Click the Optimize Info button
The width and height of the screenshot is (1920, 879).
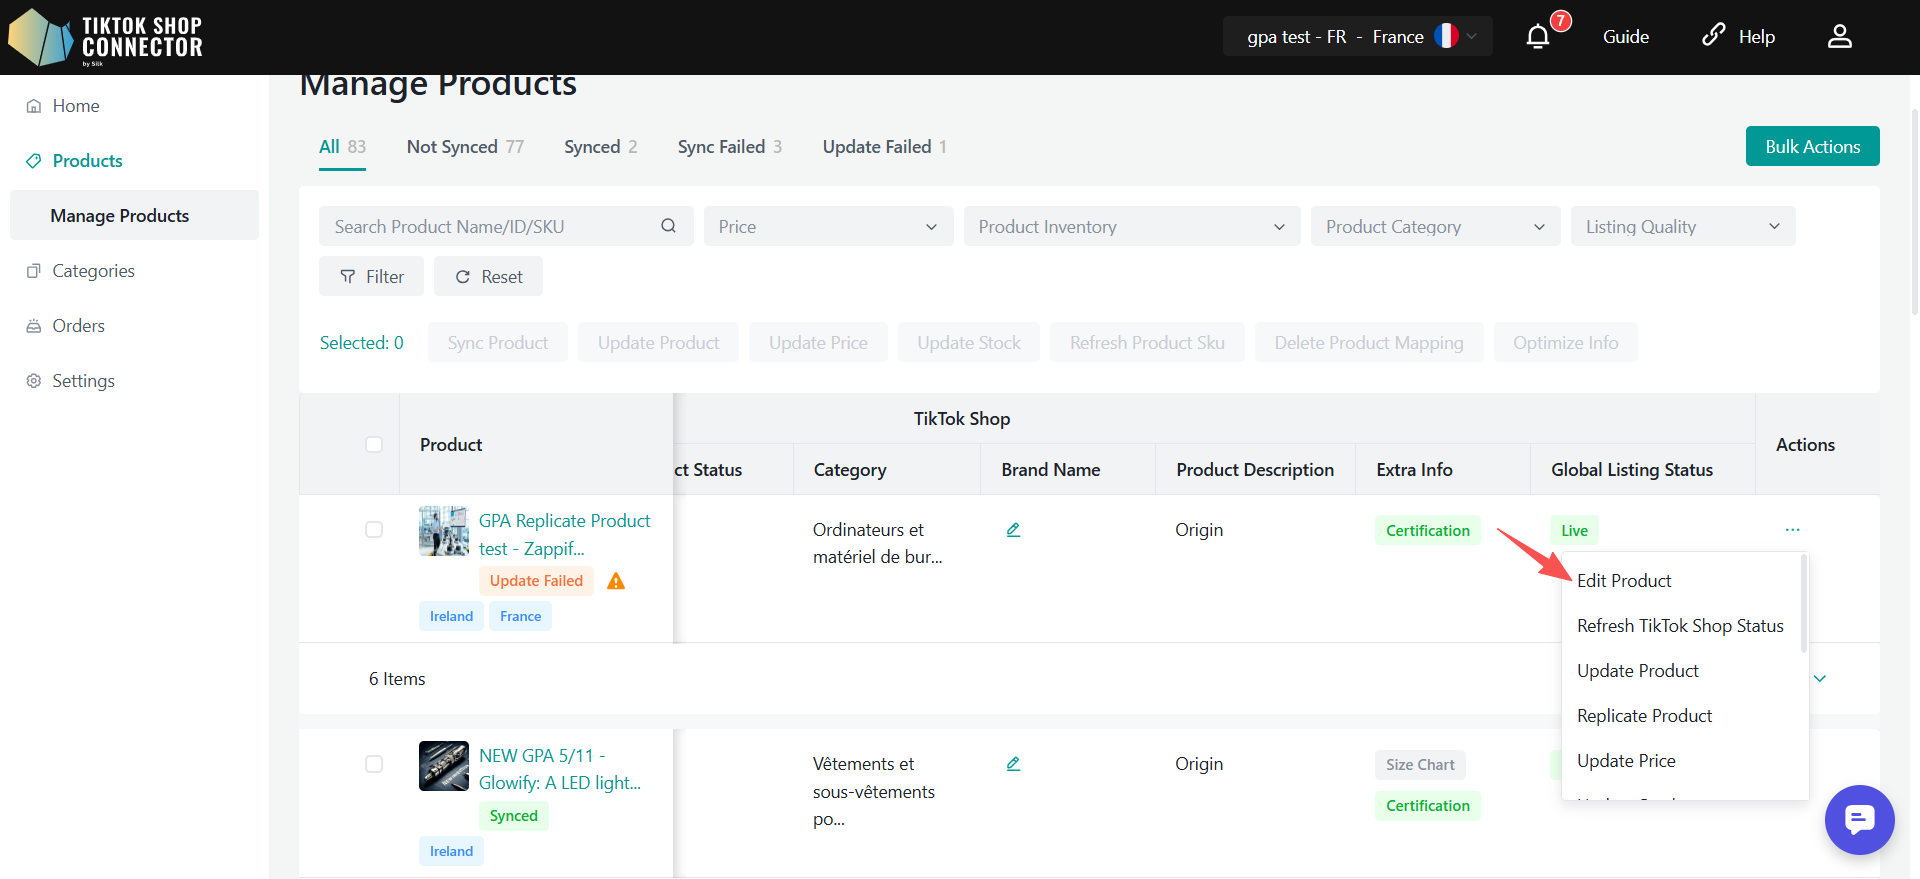click(1566, 342)
